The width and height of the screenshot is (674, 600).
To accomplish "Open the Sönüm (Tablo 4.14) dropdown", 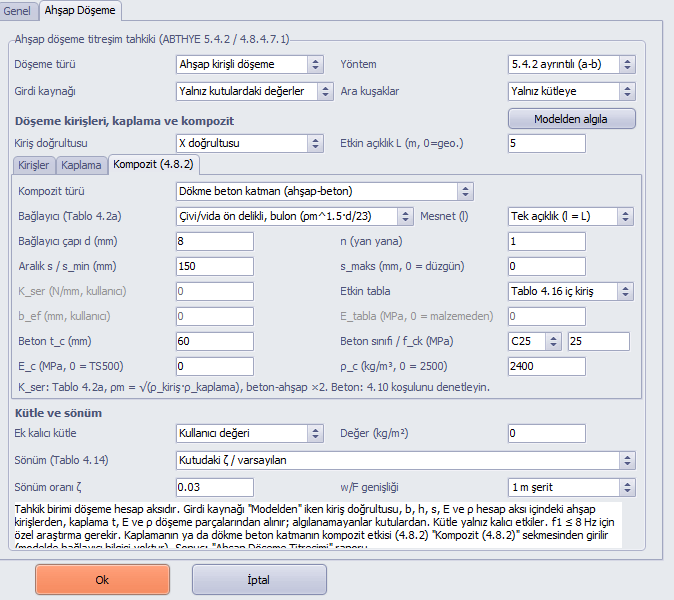I will (405, 460).
